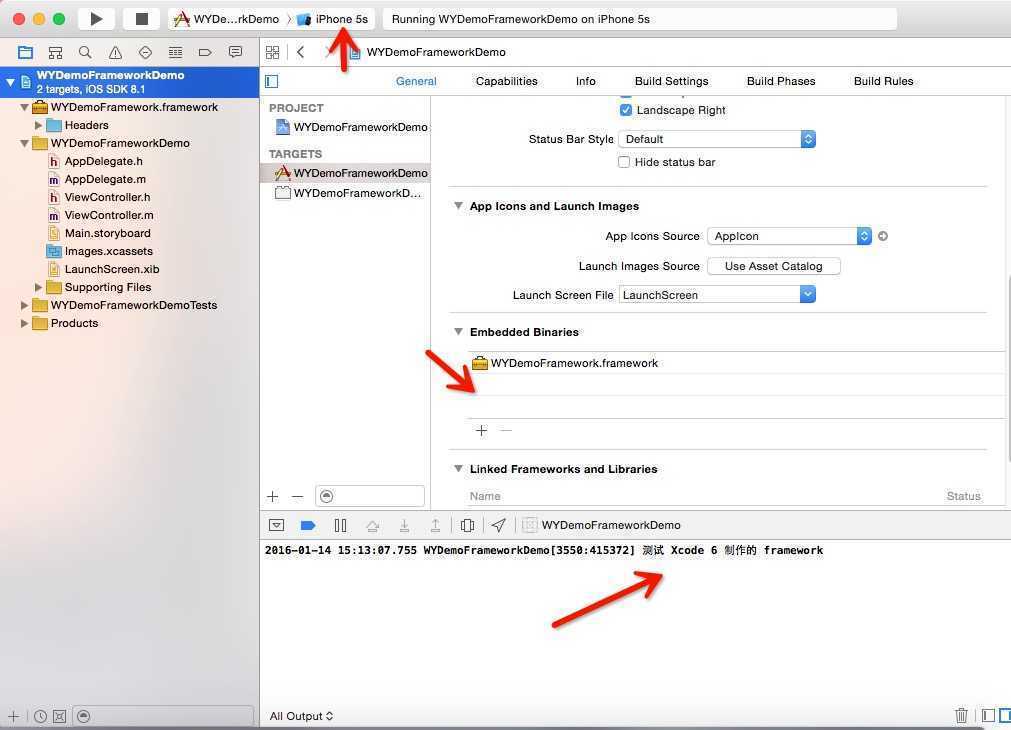Image resolution: width=1011 pixels, height=730 pixels.
Task: Open the Project navigator folder icon
Action: (x=25, y=52)
